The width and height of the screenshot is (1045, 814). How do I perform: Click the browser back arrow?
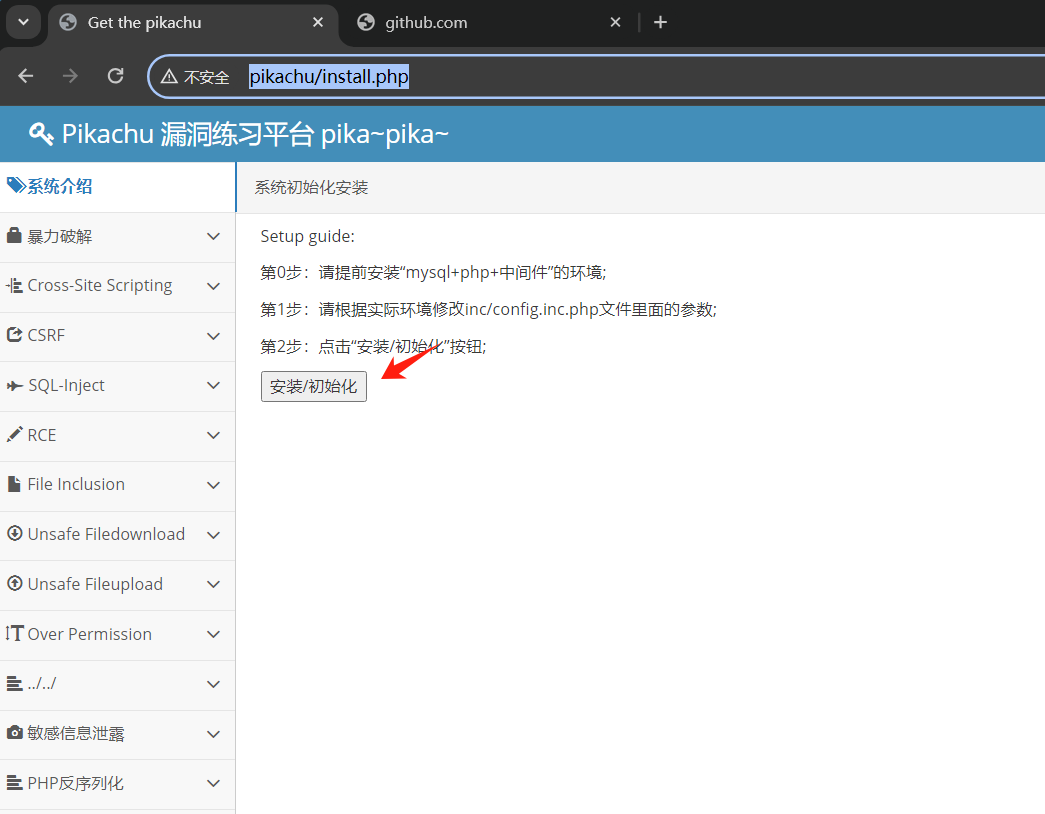pyautogui.click(x=26, y=76)
